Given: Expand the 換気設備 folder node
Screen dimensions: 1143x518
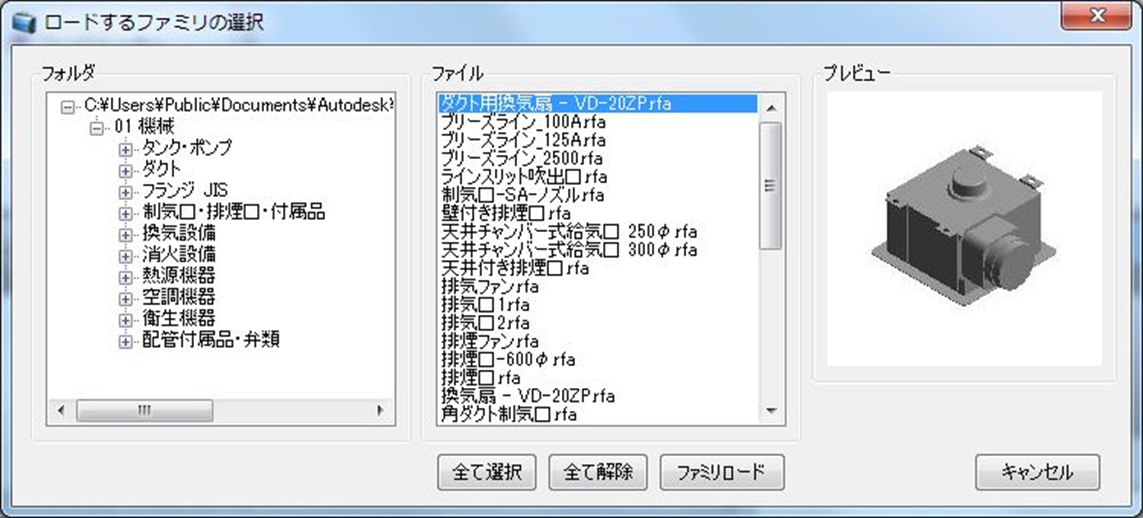Looking at the screenshot, I should (126, 234).
